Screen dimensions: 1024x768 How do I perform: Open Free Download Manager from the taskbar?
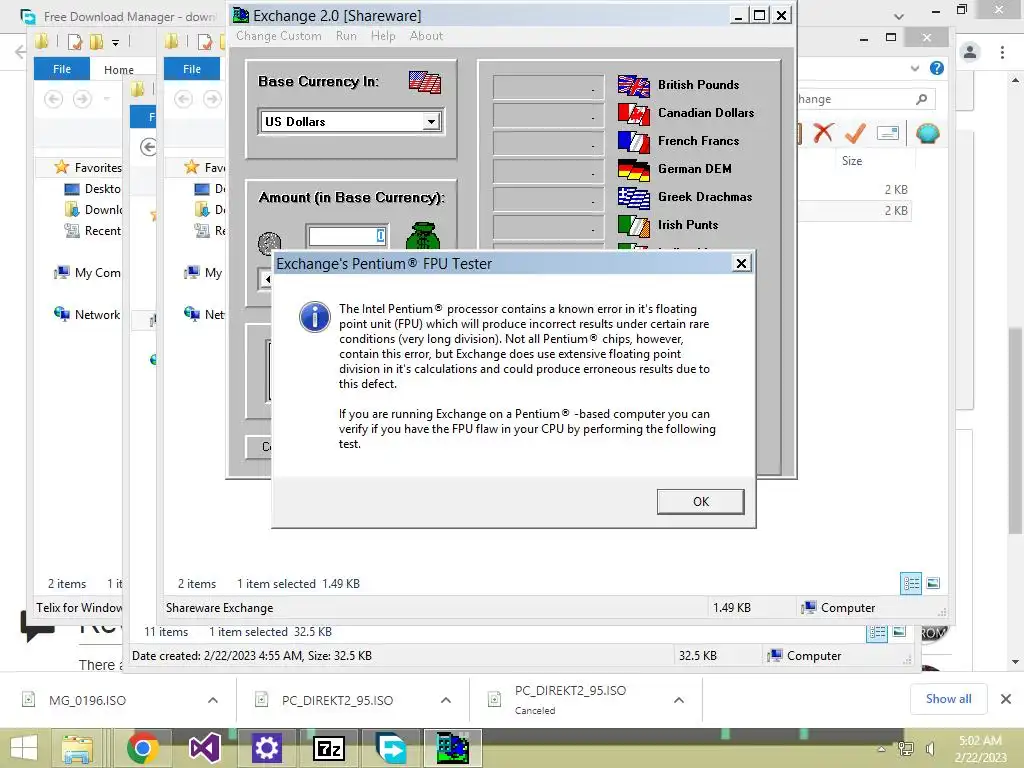pos(391,748)
